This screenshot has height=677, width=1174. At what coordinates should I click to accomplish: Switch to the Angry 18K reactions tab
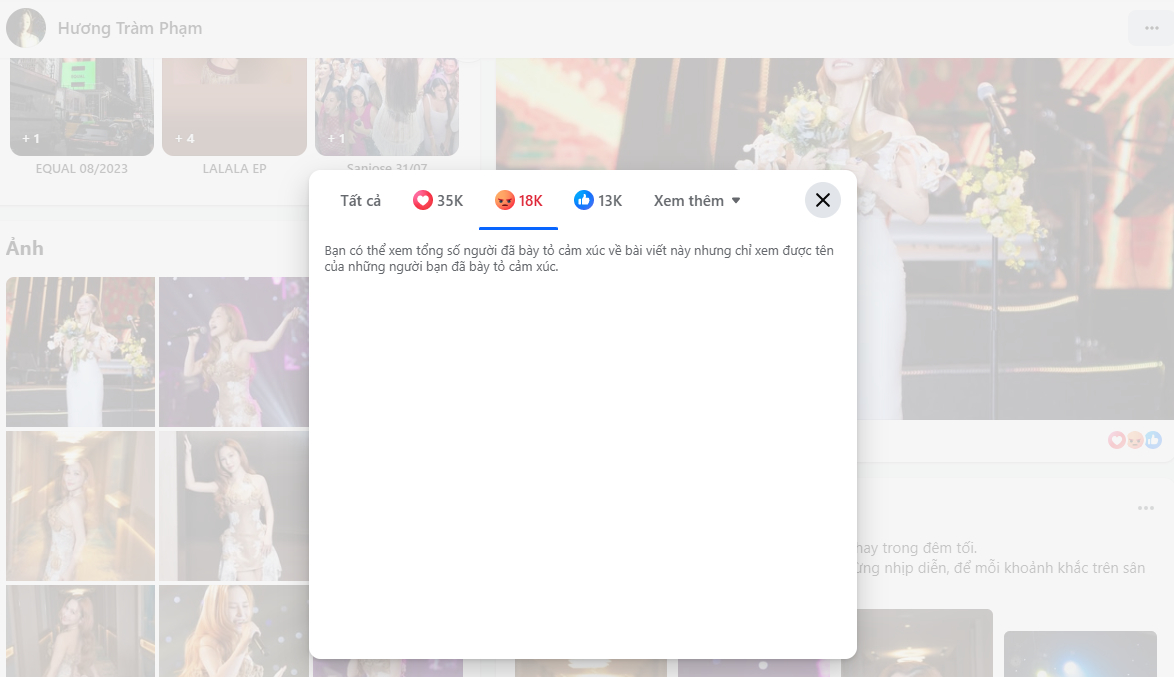518,200
